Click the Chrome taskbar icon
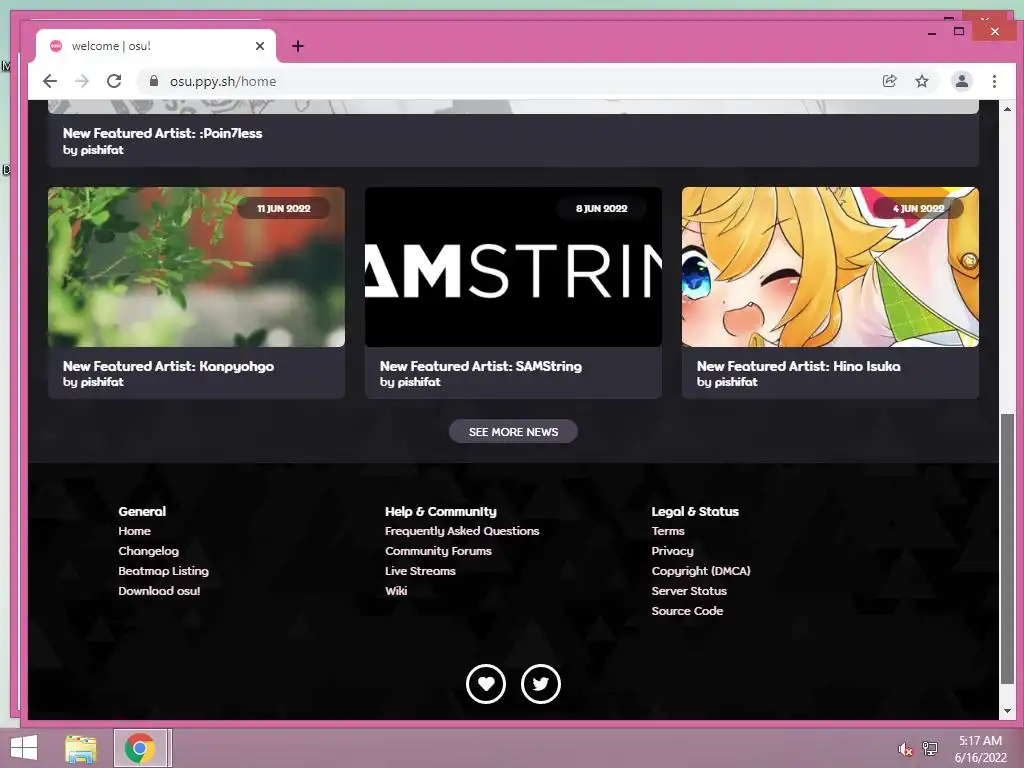Screen dimensions: 1024x768 pos(140,748)
